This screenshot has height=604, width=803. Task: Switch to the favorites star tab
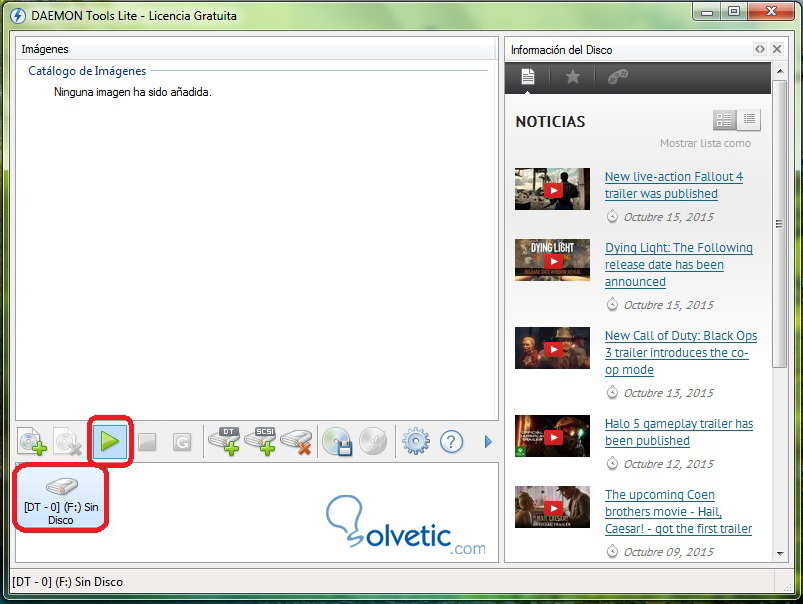(573, 77)
